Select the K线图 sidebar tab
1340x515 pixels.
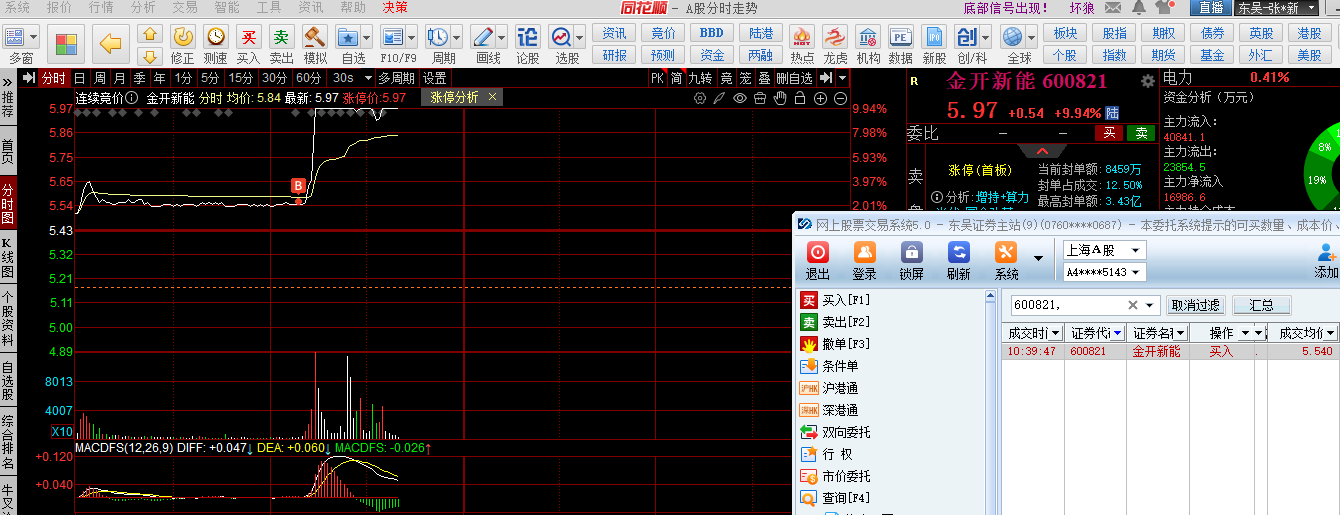[8, 257]
